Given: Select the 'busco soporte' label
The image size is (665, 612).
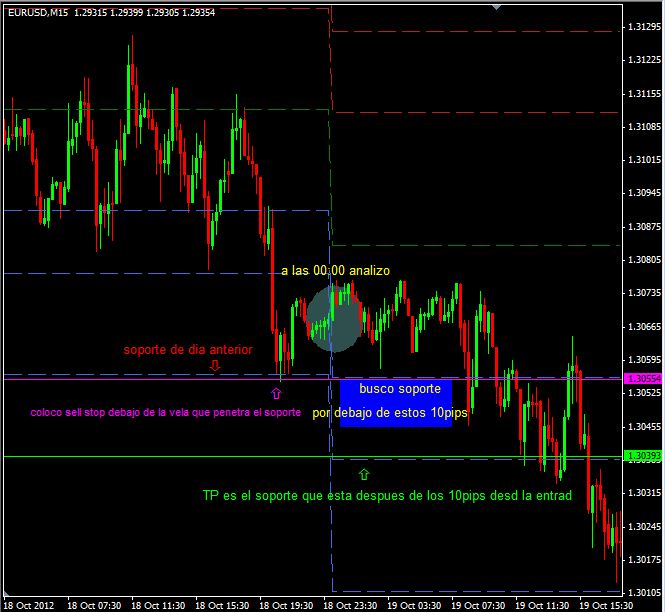Looking at the screenshot, I should 400,388.
